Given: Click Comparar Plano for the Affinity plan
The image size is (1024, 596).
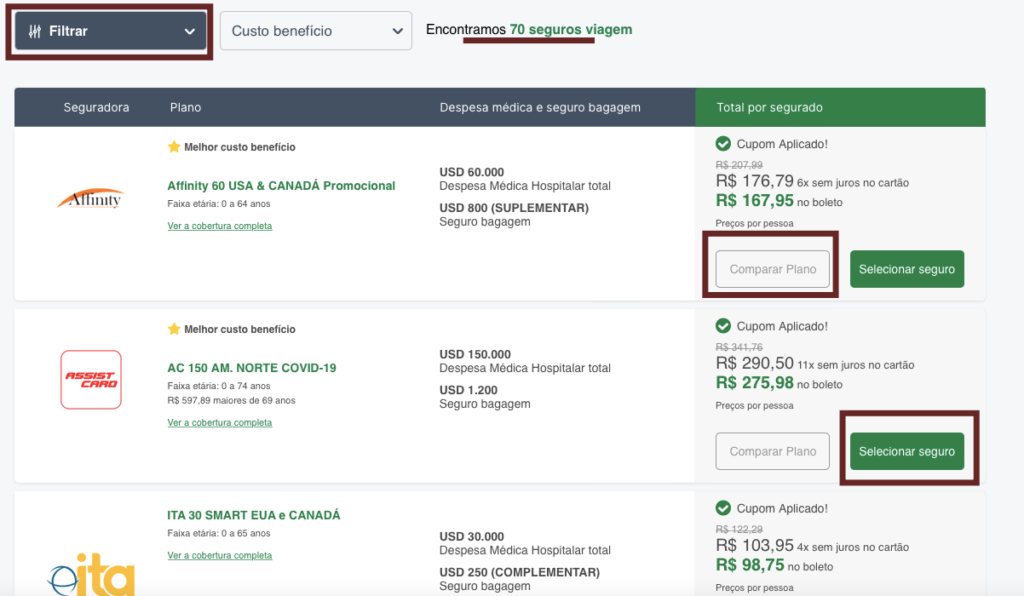Looking at the screenshot, I should pyautogui.click(x=773, y=269).
